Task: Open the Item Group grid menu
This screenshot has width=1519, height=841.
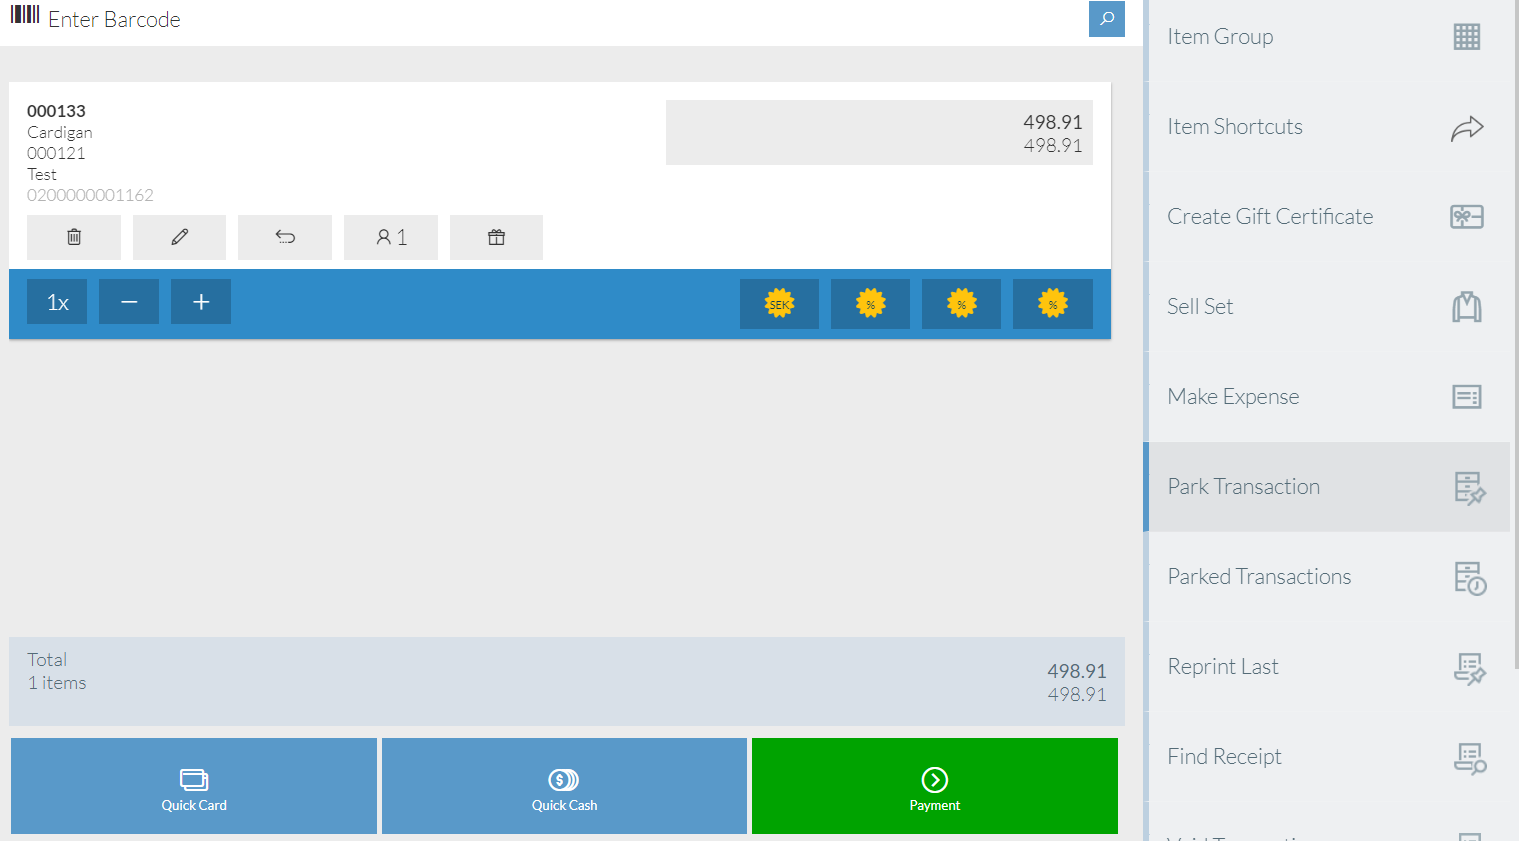Action: pyautogui.click(x=1328, y=37)
